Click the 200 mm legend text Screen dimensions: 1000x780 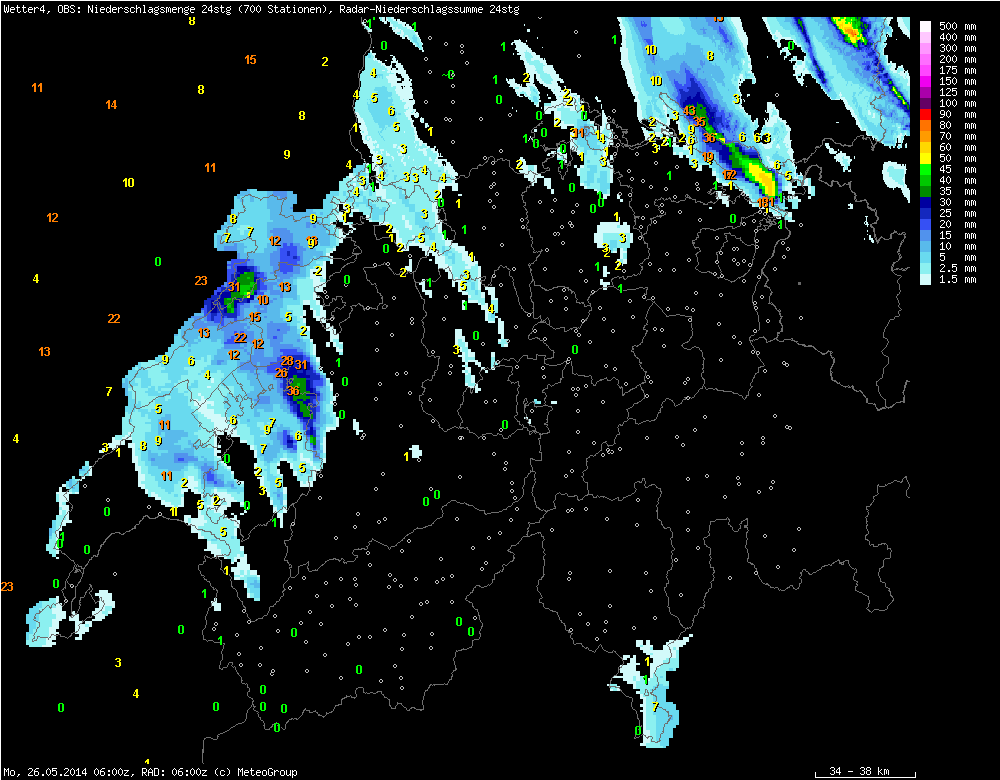pyautogui.click(x=957, y=59)
